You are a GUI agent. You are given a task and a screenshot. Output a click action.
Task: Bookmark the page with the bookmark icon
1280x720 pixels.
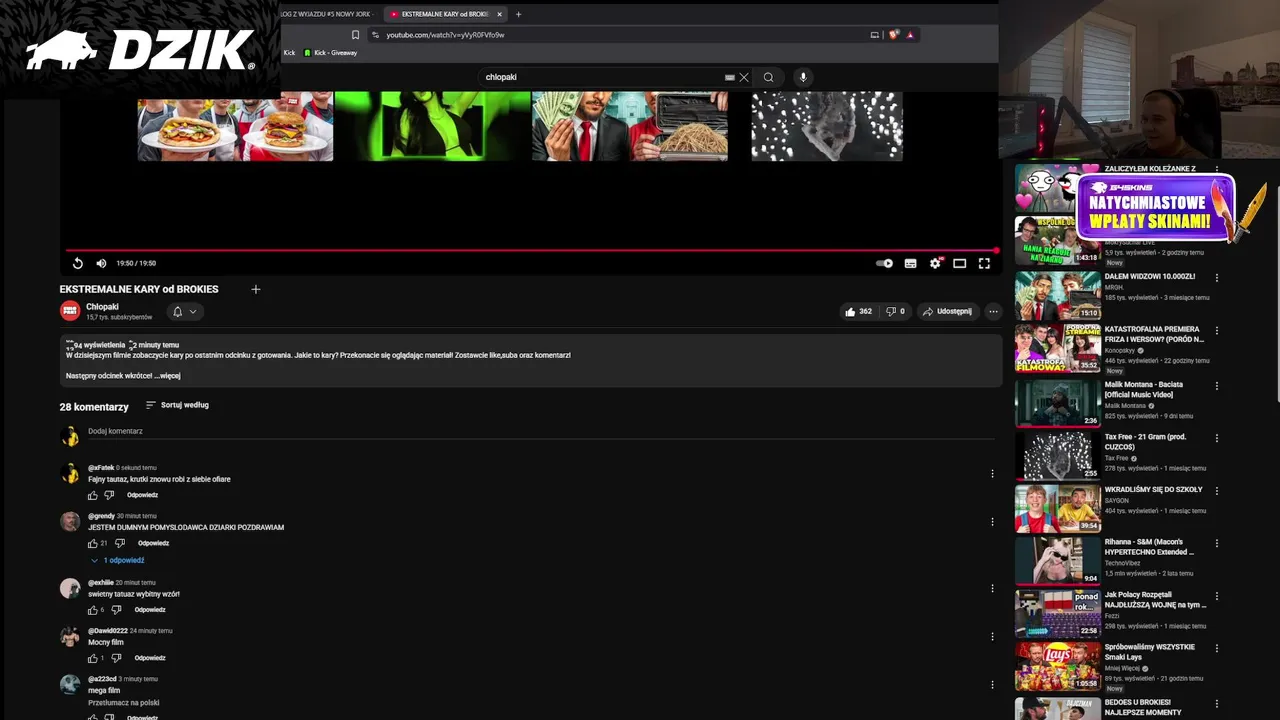(355, 35)
